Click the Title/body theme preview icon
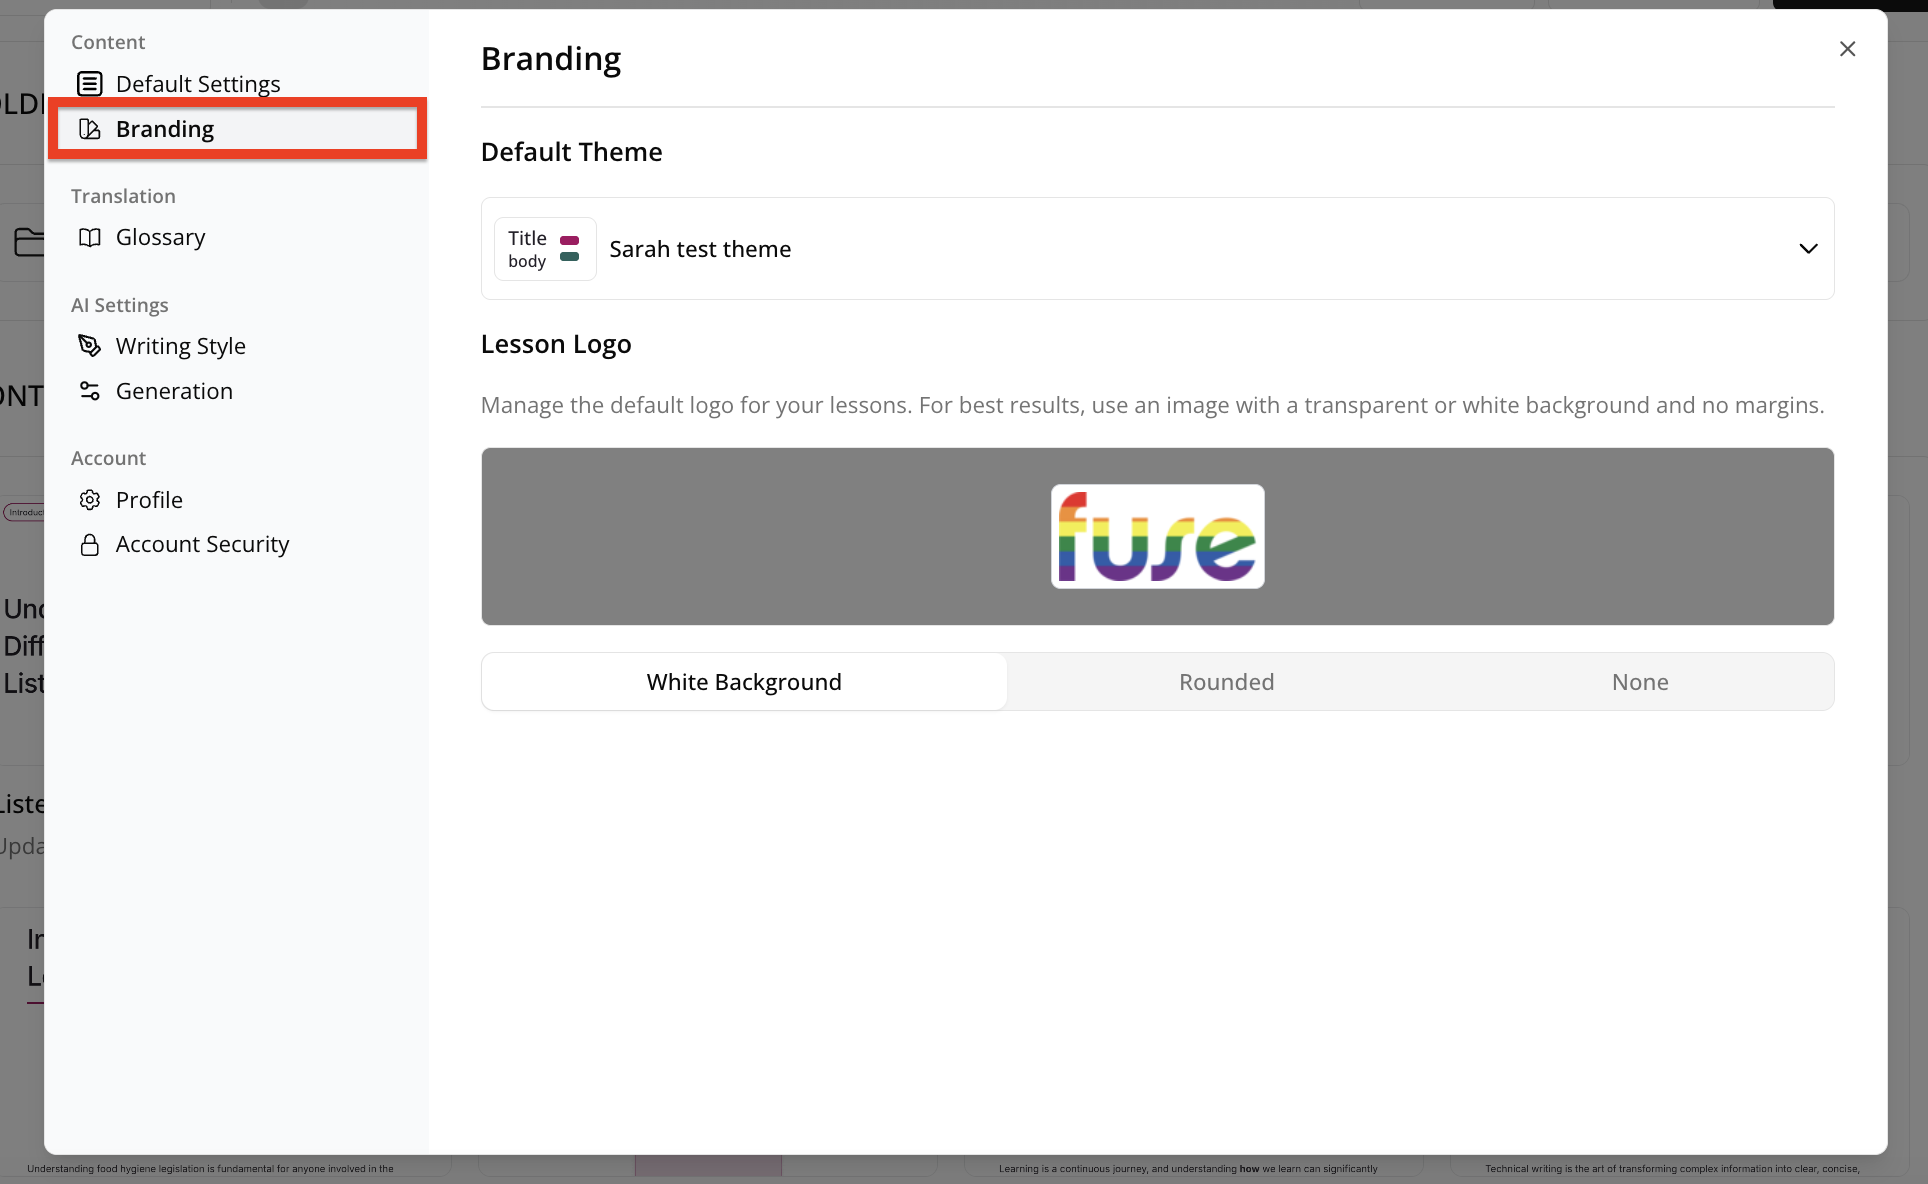This screenshot has height=1184, width=1928. [x=545, y=248]
